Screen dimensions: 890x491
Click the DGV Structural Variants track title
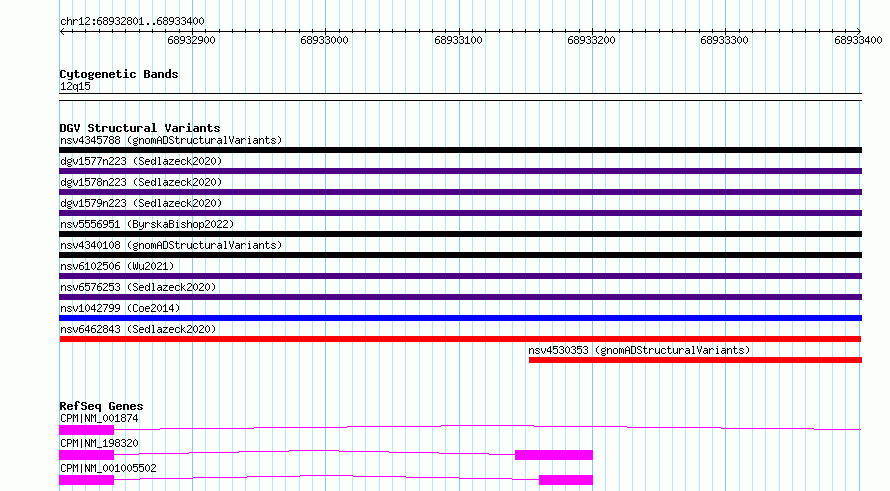tap(140, 128)
